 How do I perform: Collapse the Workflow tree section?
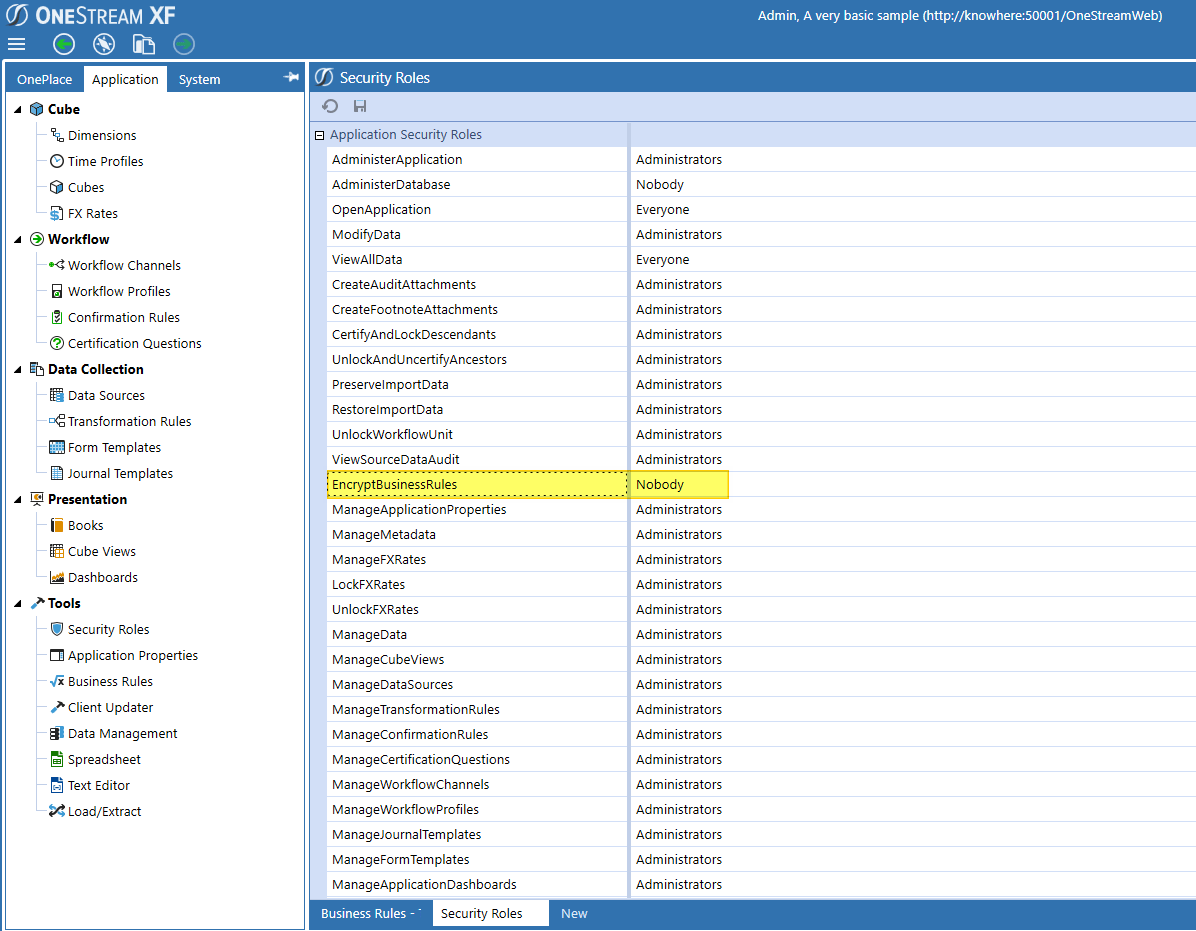[x=18, y=240]
